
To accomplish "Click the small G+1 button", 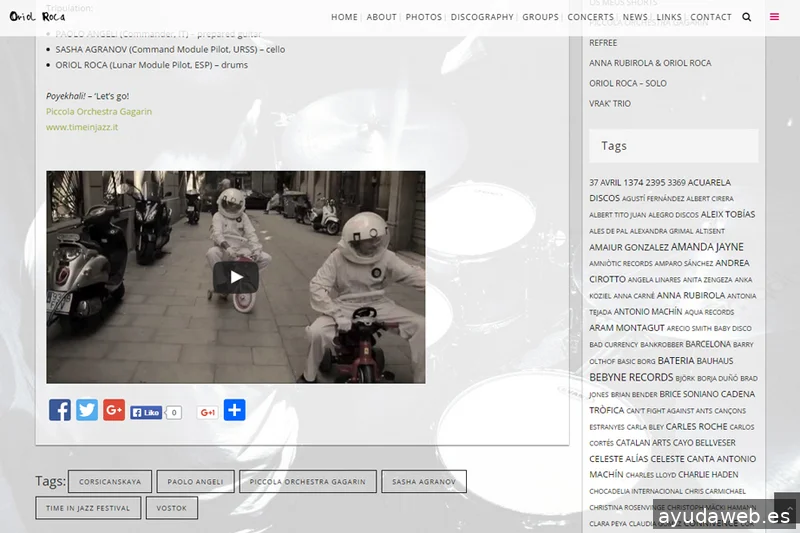I will [208, 413].
